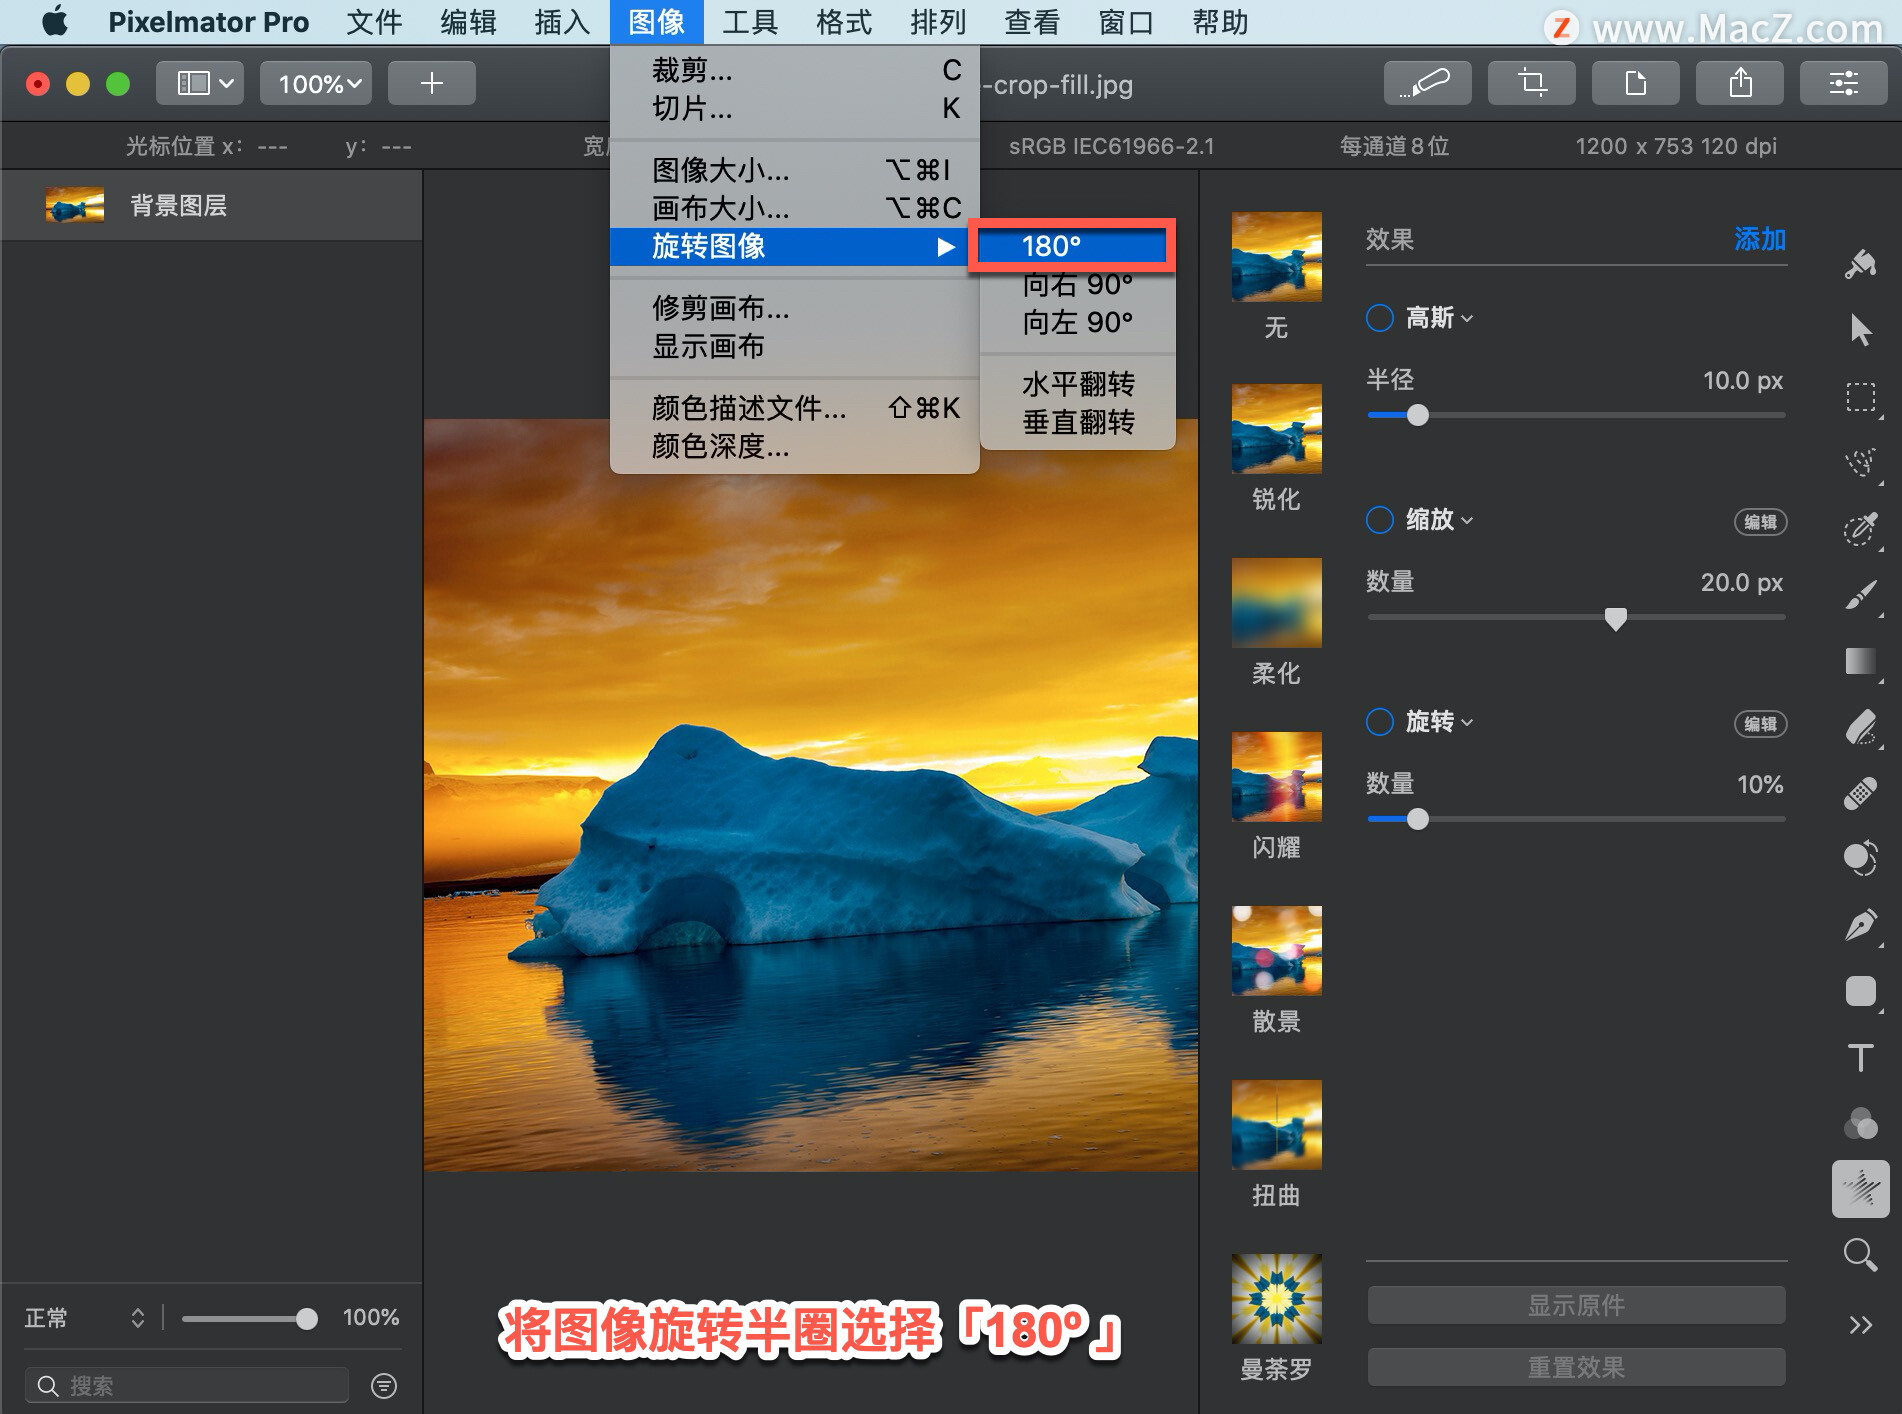
Task: Expand more tools double-chevron
Action: [x=1860, y=1325]
